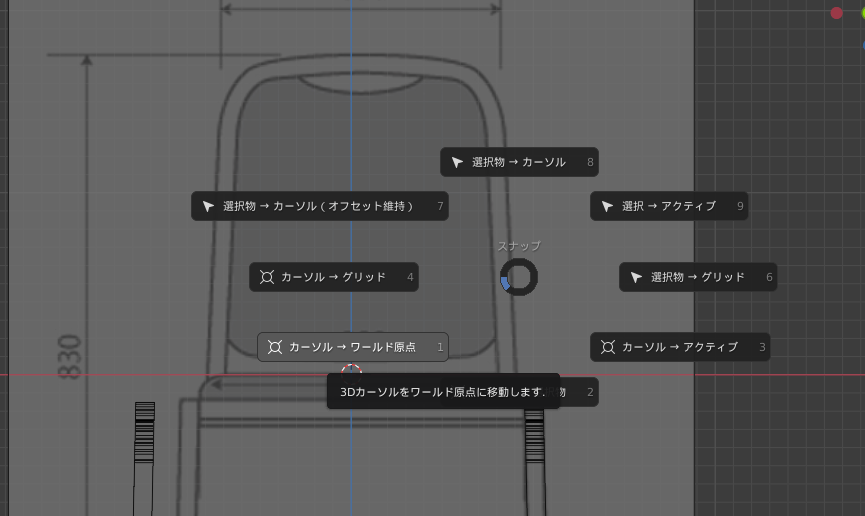Click the partially hidden pie entry numbered 2

pyautogui.click(x=579, y=392)
